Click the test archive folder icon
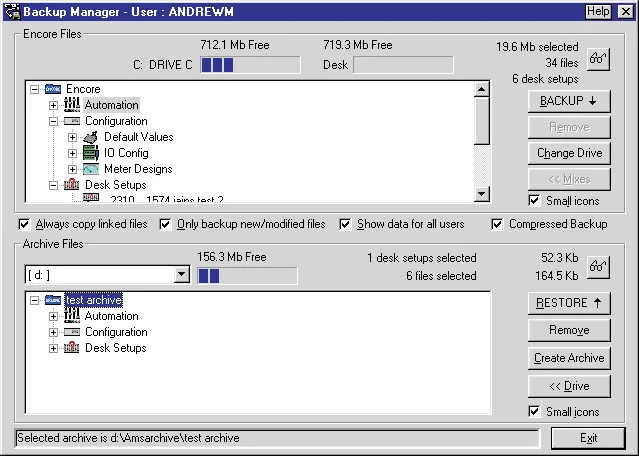The height and width of the screenshot is (456, 639). [x=53, y=300]
